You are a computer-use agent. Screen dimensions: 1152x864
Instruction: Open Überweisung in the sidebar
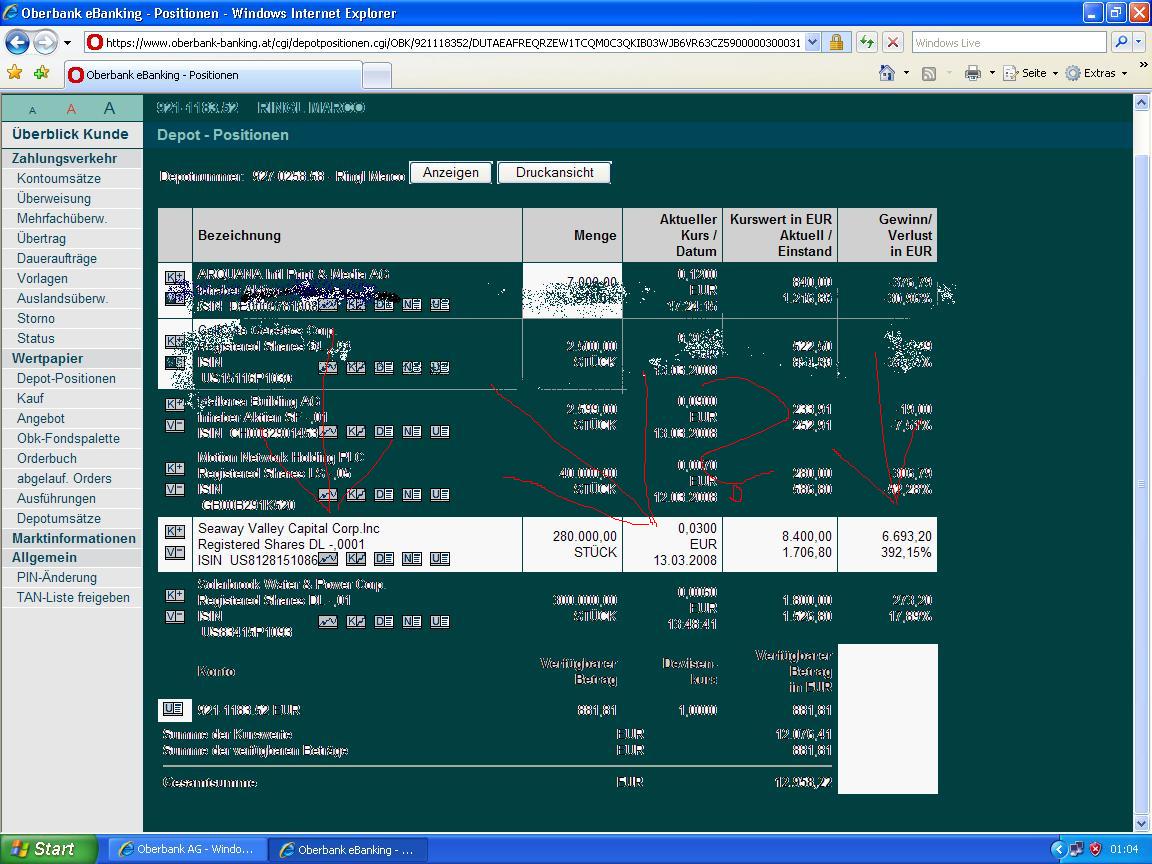pos(54,198)
